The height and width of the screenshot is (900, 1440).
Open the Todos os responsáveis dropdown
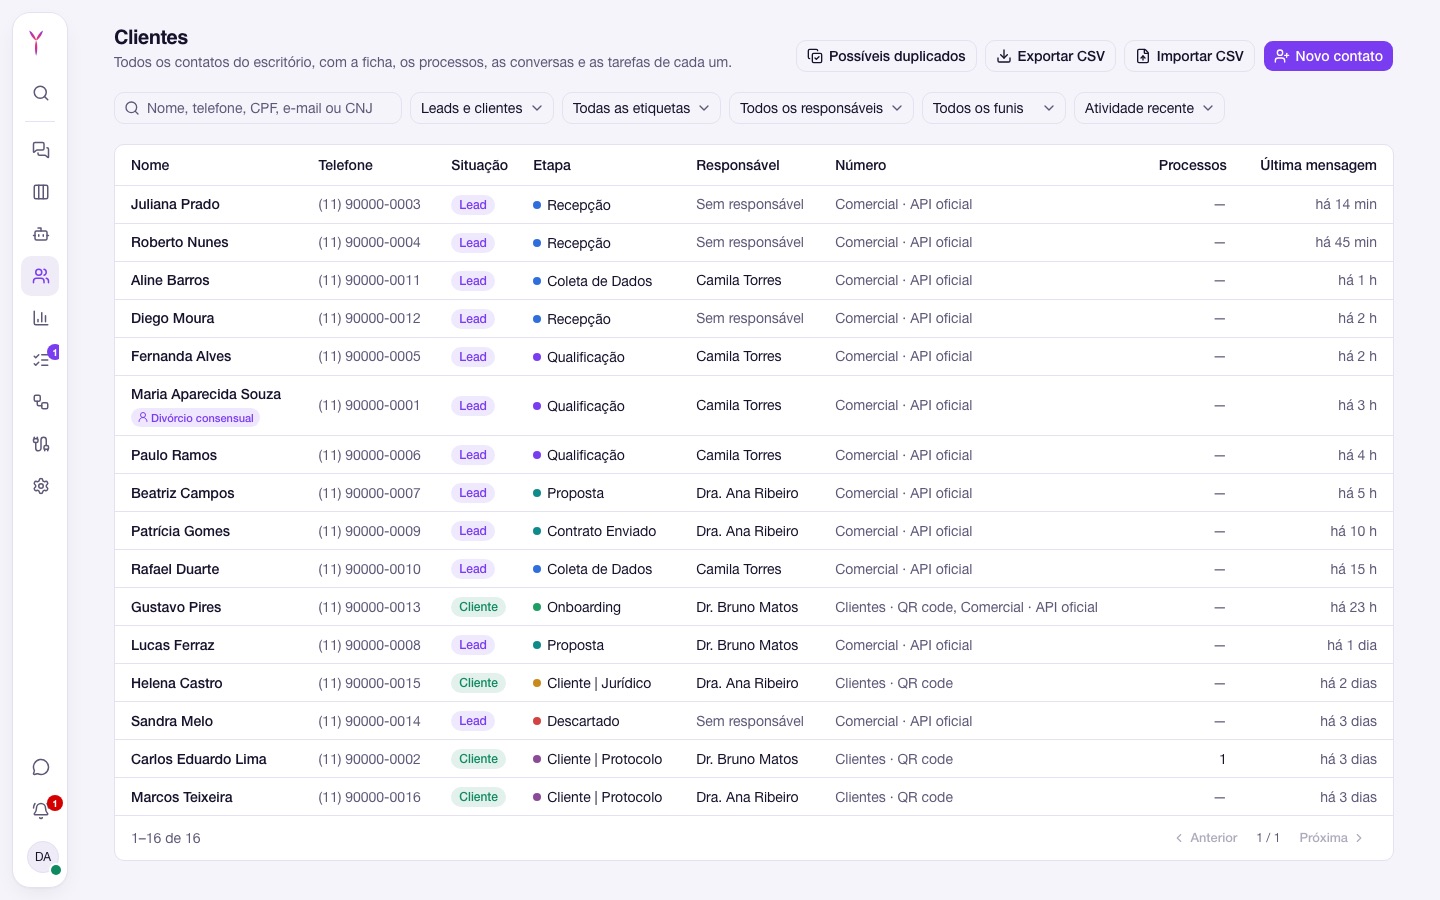821,108
